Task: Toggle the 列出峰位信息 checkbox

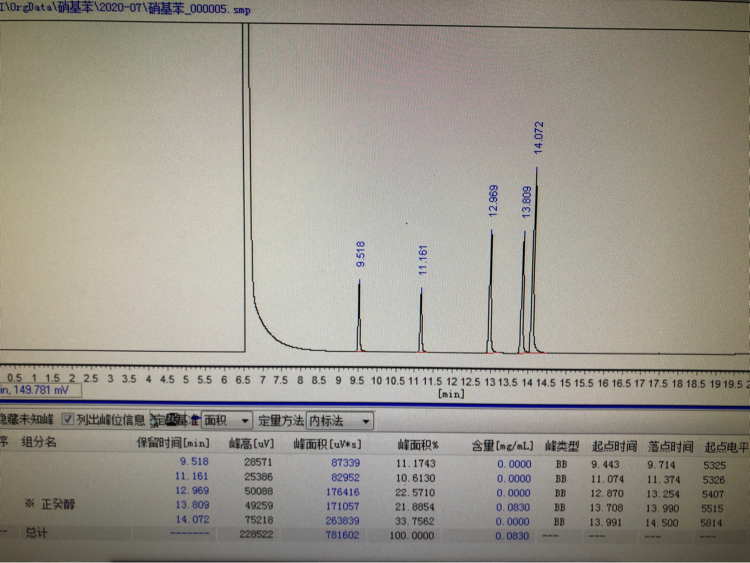Action: pos(67,419)
